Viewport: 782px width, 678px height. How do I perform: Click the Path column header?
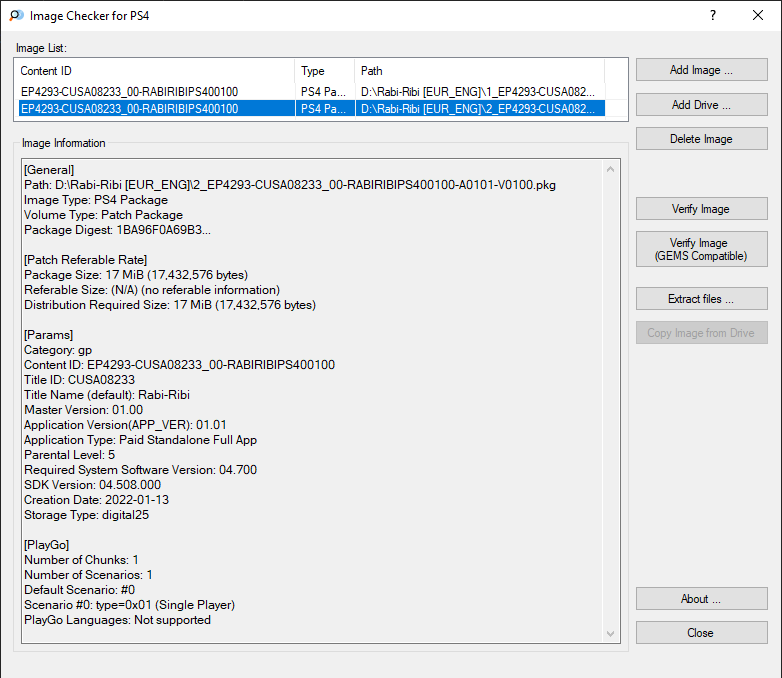click(480, 71)
